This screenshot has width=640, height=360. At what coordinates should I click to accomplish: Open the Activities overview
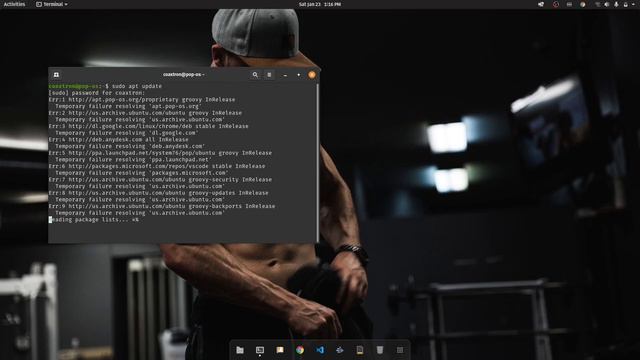pos(14,4)
